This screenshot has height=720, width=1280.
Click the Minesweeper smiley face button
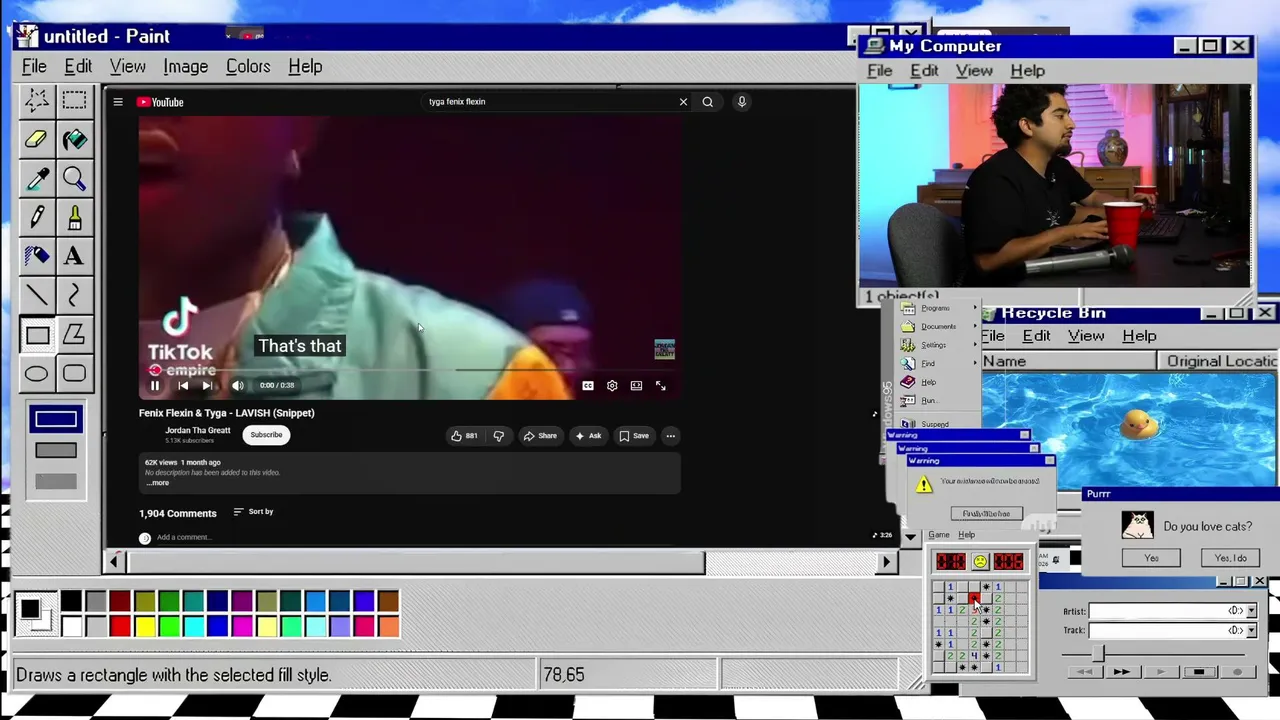point(980,562)
